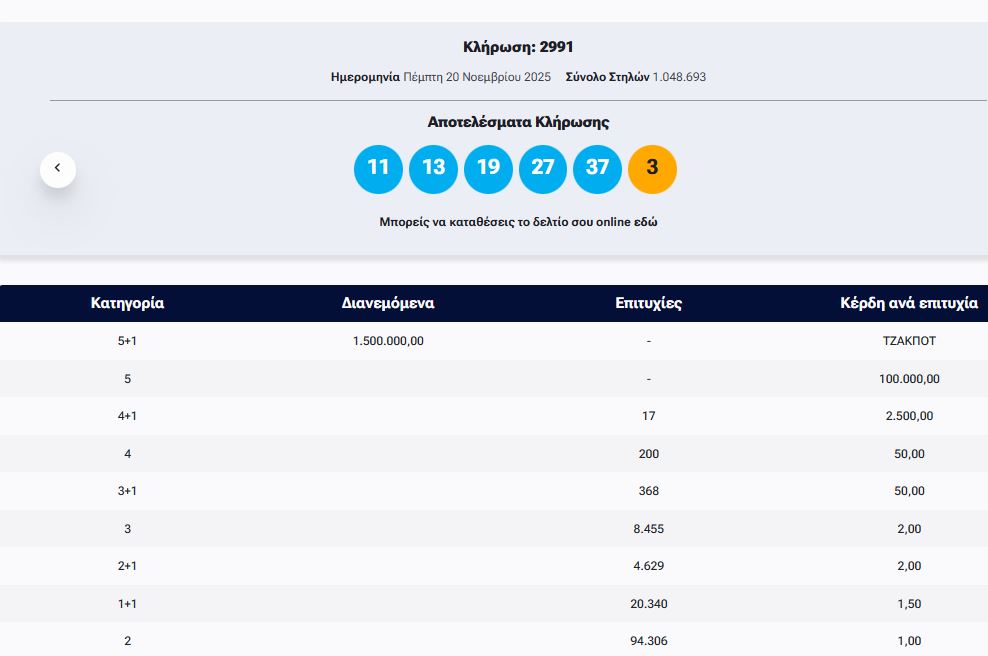Click the 'Κέρδη ανά επιτυχία' column header
This screenshot has height=656, width=988.
pyautogui.click(x=908, y=303)
